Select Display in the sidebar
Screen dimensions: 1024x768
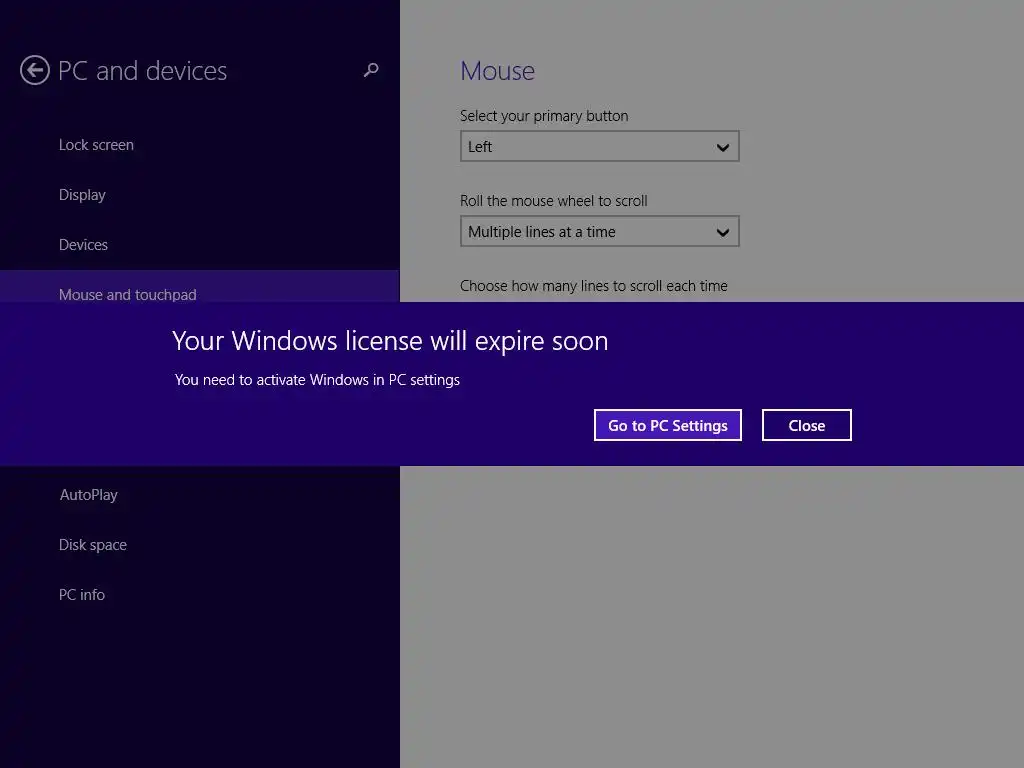click(x=82, y=195)
